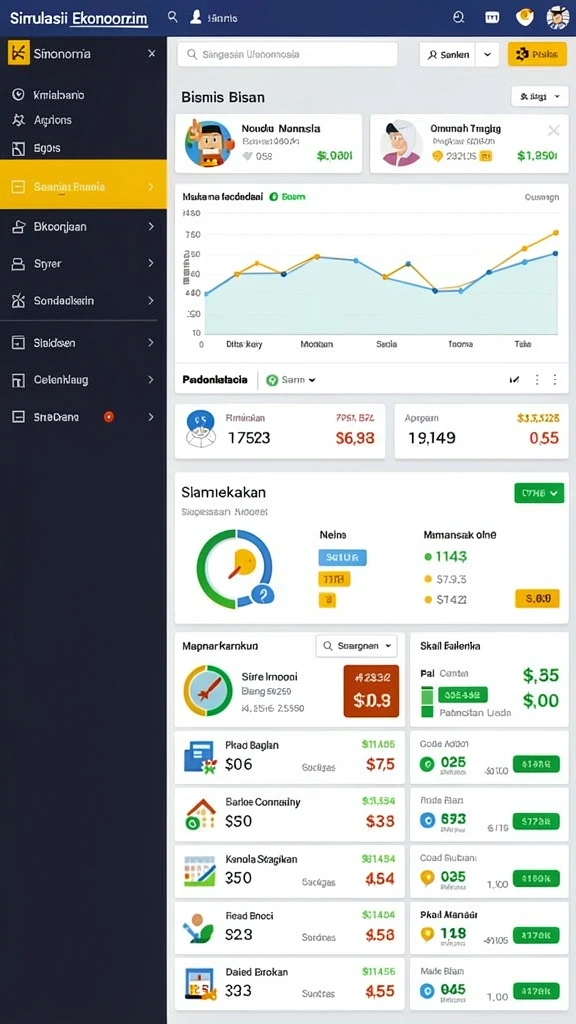Toggle the green Sarnn status selector
Viewport: 576px width, 1024px height.
[x=291, y=379]
